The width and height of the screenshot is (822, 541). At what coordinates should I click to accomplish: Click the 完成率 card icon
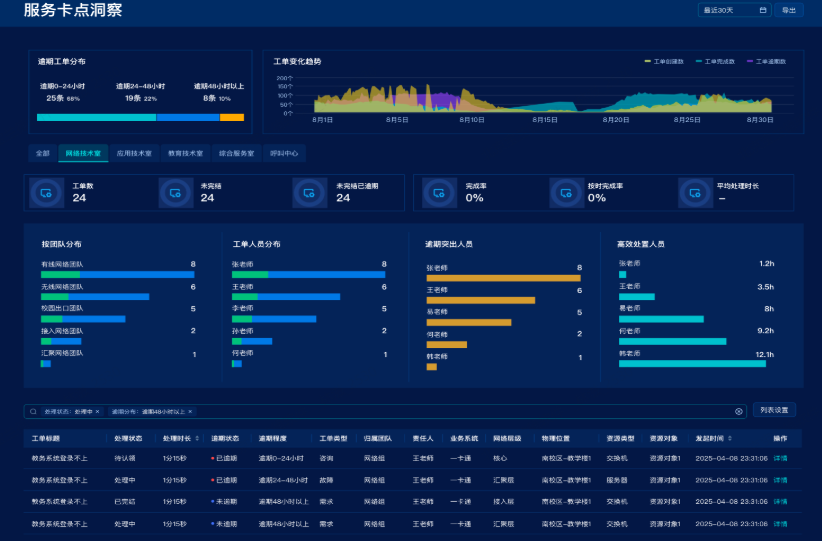[439, 193]
